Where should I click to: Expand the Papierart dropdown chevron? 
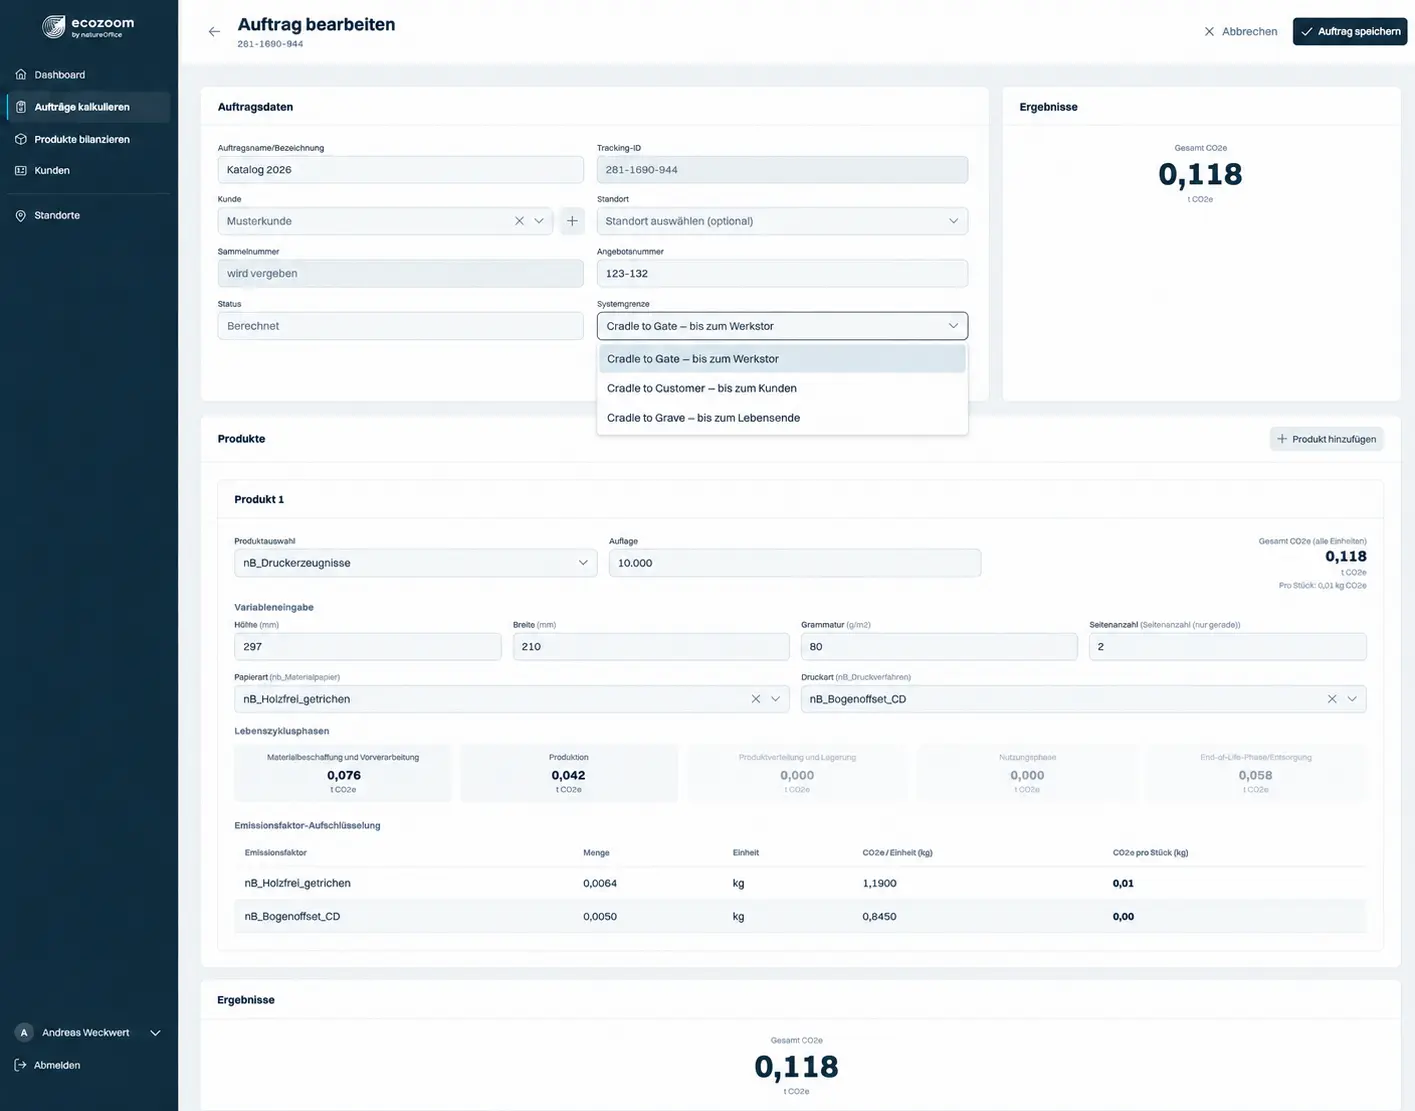pos(775,699)
